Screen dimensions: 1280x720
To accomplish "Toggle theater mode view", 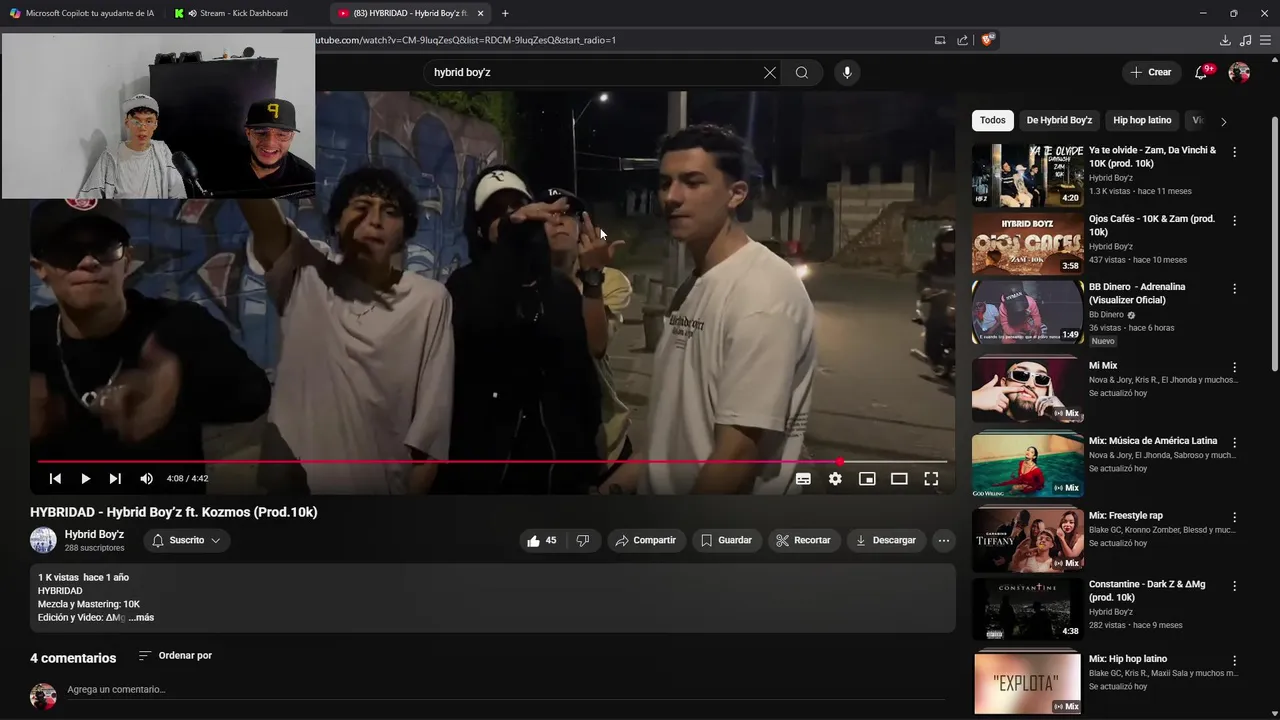I will click(899, 479).
